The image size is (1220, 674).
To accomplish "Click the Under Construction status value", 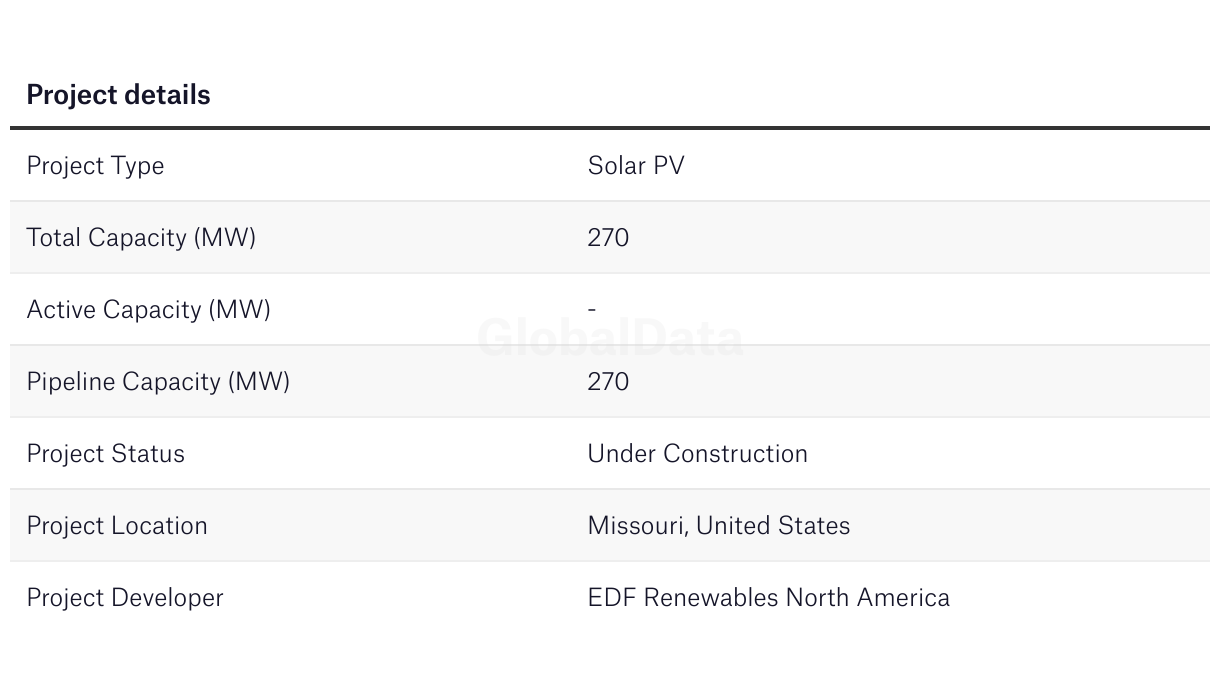I will 697,454.
